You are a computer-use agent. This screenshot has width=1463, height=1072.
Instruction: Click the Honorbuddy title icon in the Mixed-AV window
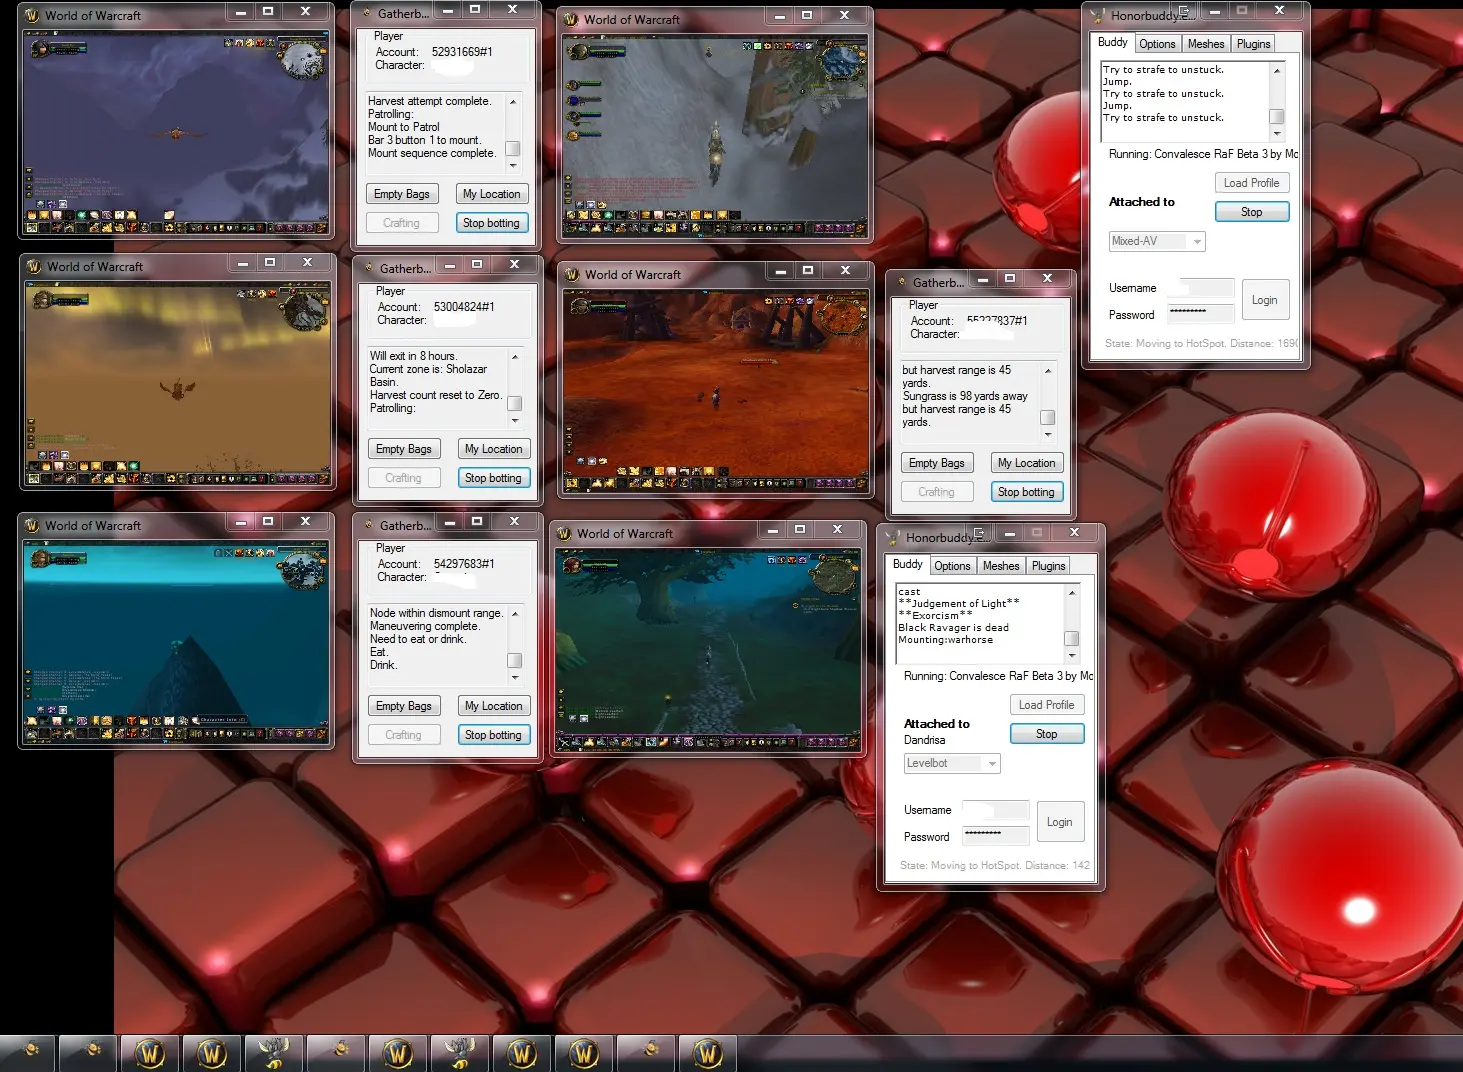[x=1097, y=15]
